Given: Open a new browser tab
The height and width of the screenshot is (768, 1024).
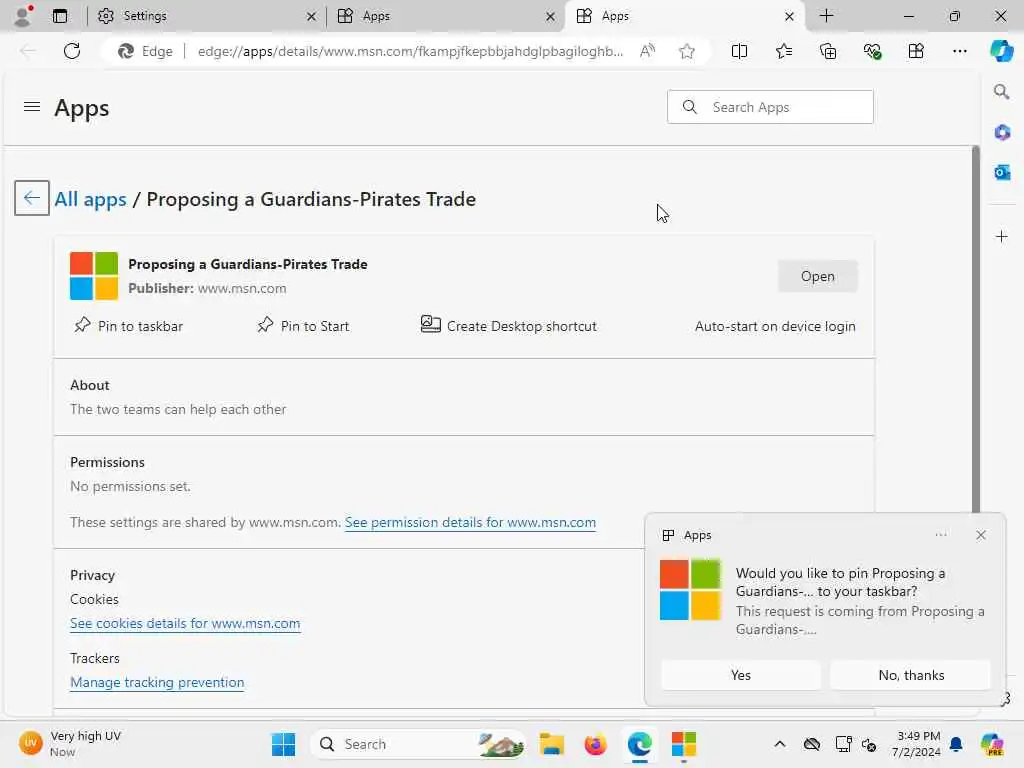Looking at the screenshot, I should [826, 16].
